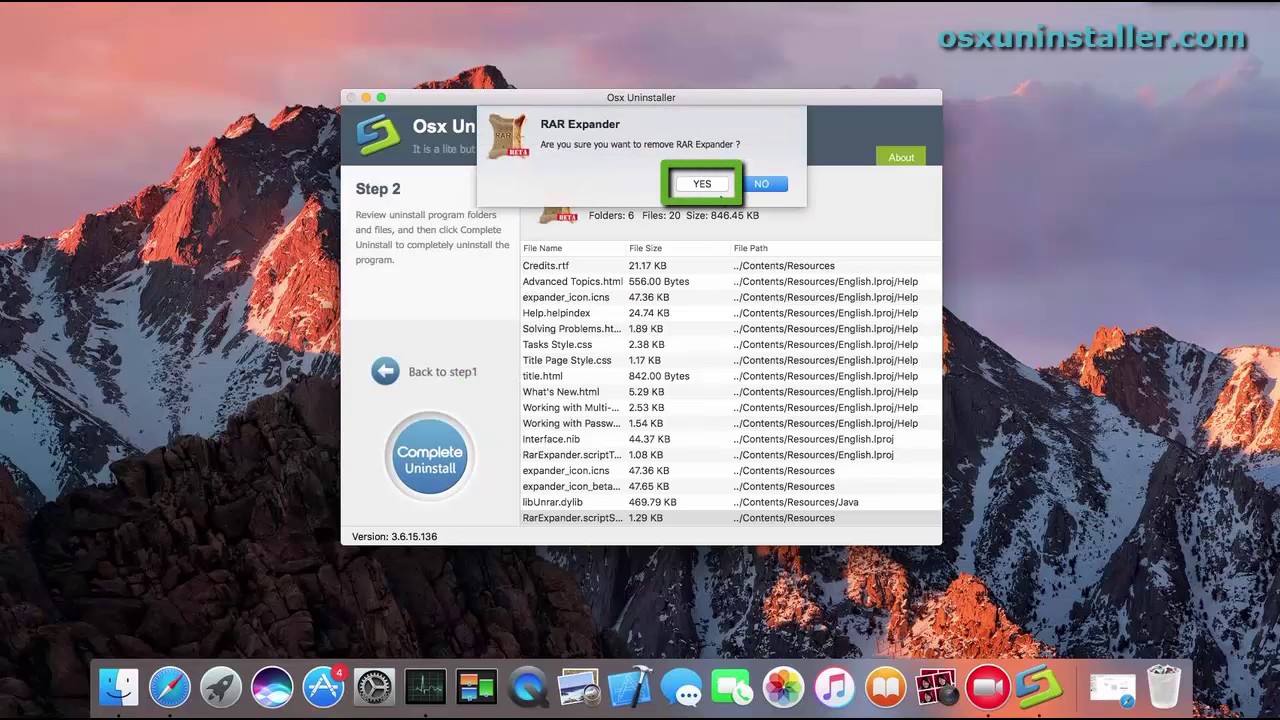The width and height of the screenshot is (1280, 720).
Task: Open minimized window thumbnail in dock
Action: pyautogui.click(x=1113, y=688)
